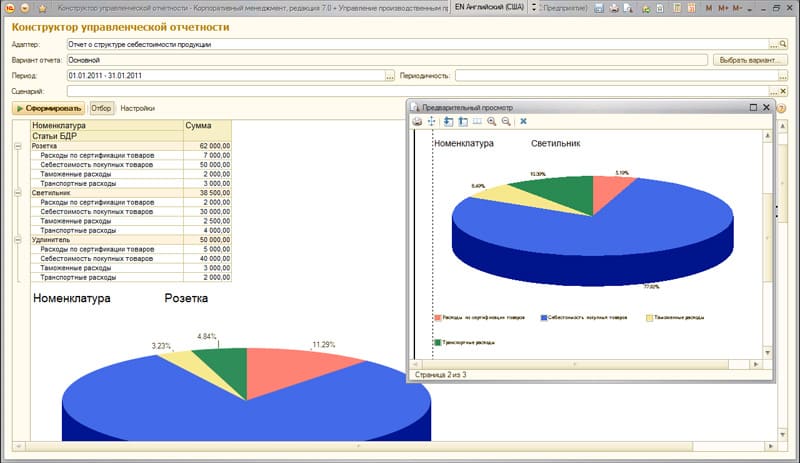The height and width of the screenshot is (463, 800).
Task: Select the Статьи БДР header cell
Action: (107, 136)
